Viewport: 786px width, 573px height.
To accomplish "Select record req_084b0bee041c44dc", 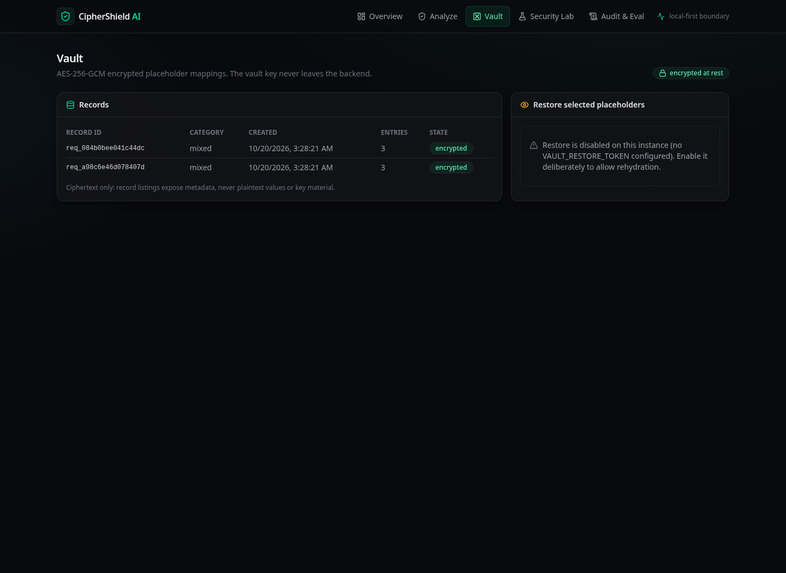I will pos(105,148).
